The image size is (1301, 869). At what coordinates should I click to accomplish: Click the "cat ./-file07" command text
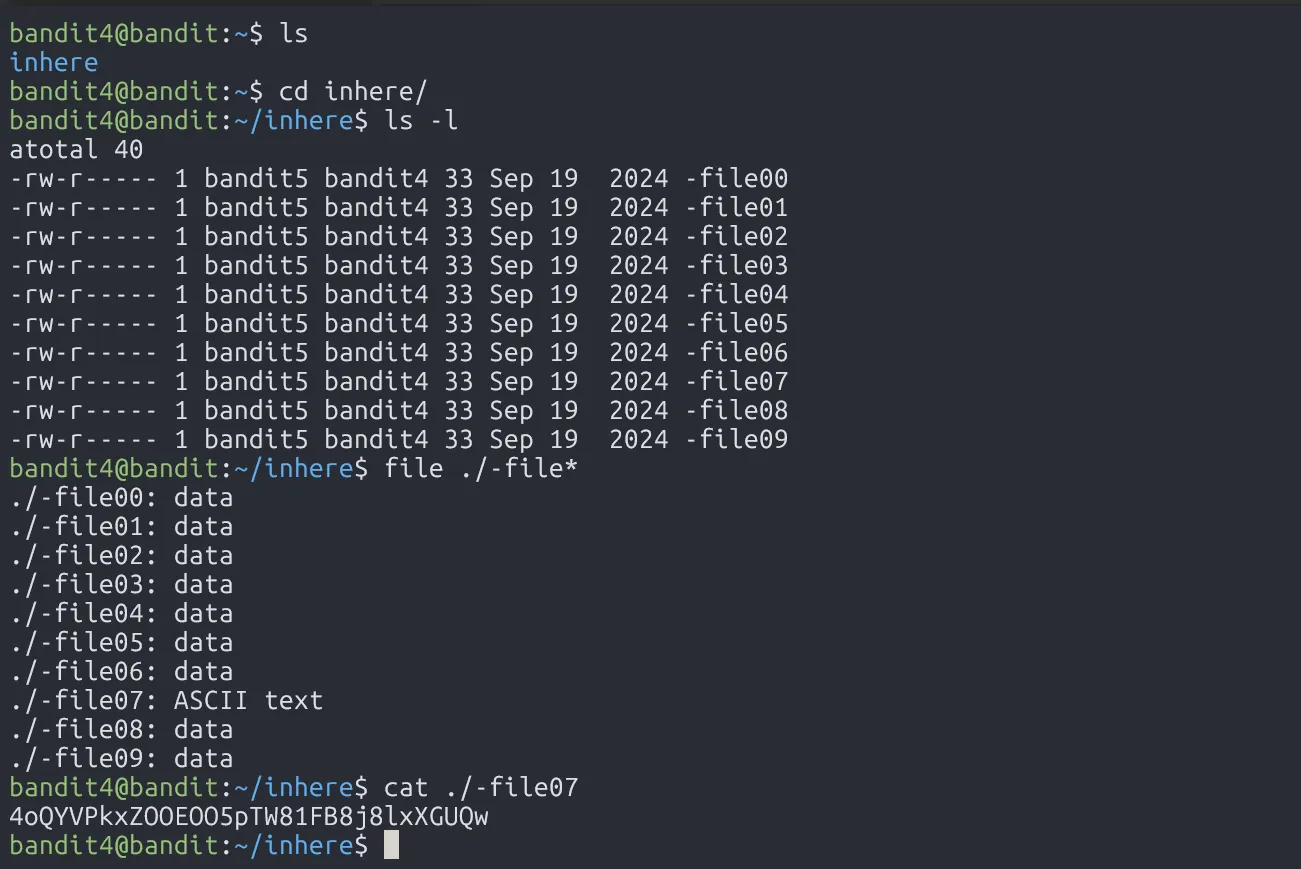481,787
